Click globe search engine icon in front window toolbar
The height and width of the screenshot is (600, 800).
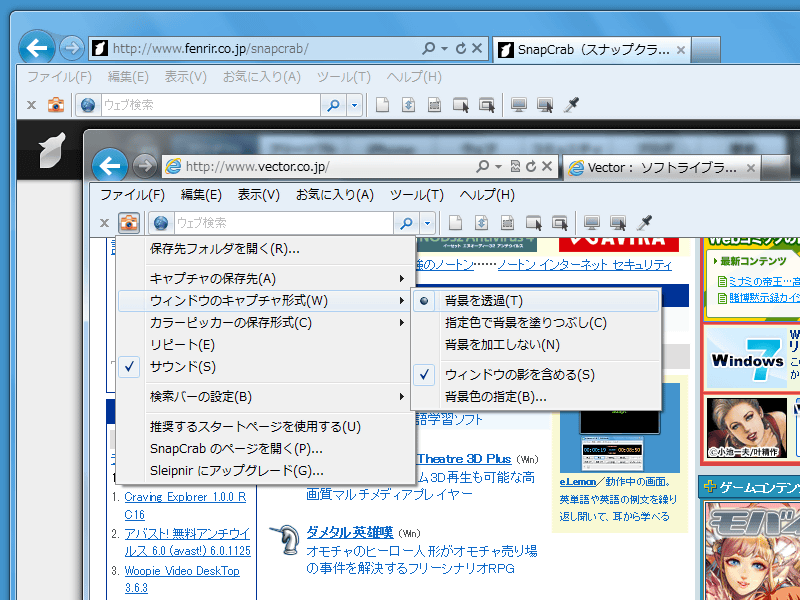pyautogui.click(x=161, y=223)
